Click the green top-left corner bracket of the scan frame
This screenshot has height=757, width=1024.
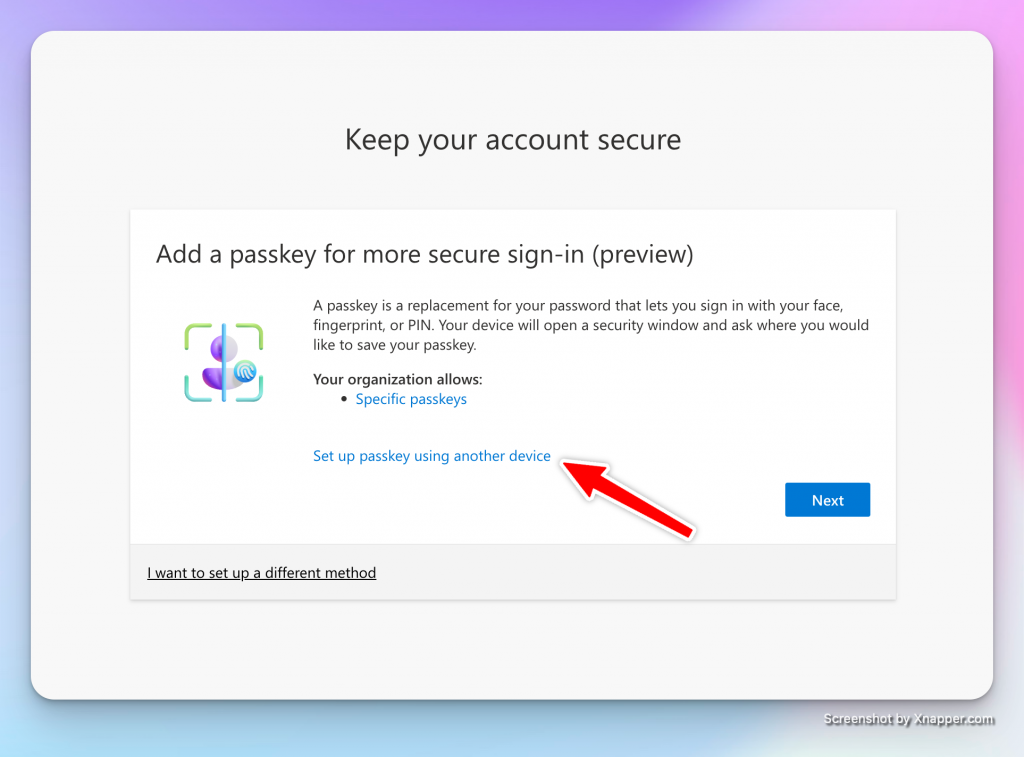192,331
